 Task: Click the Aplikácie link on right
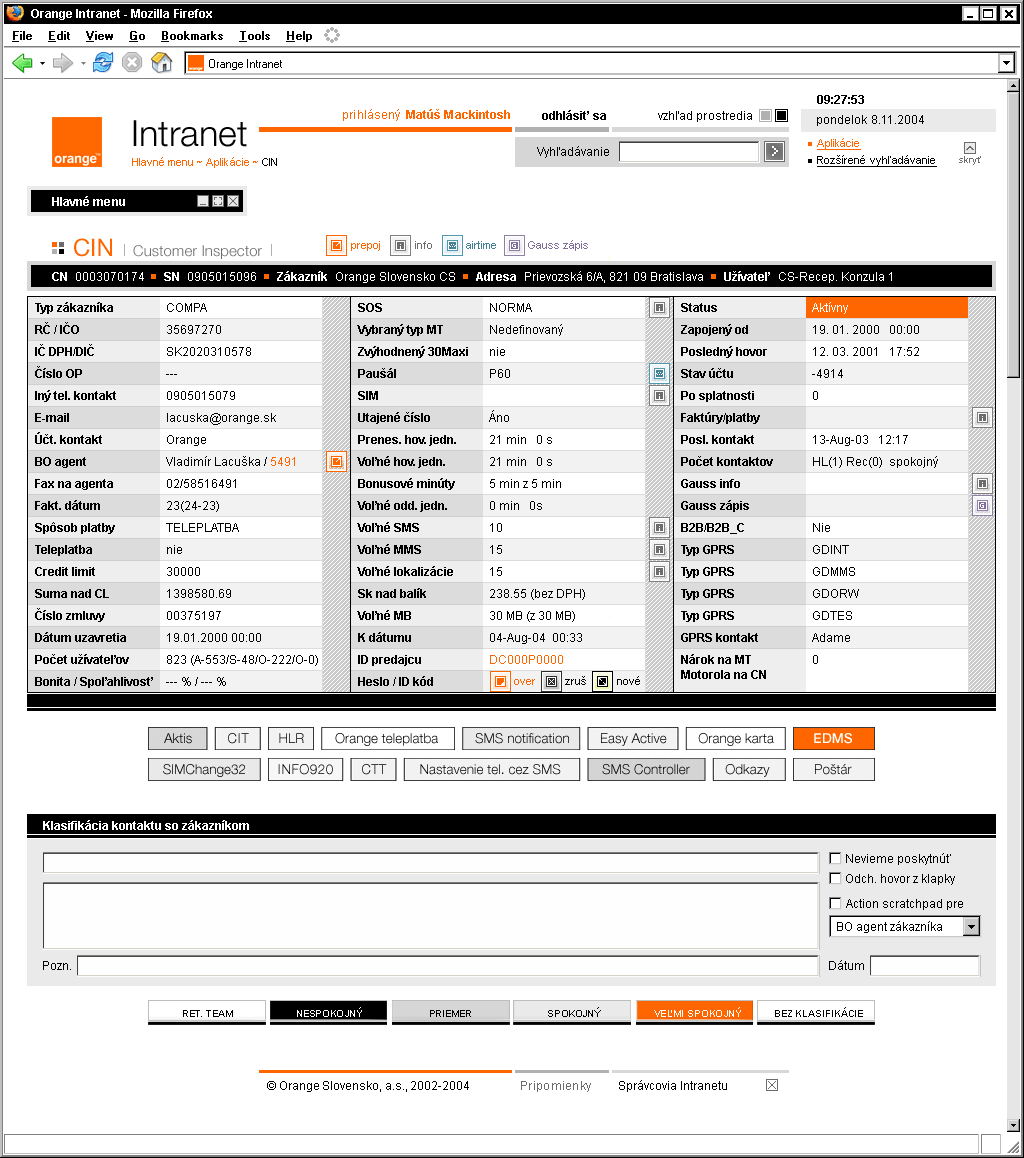coord(837,143)
